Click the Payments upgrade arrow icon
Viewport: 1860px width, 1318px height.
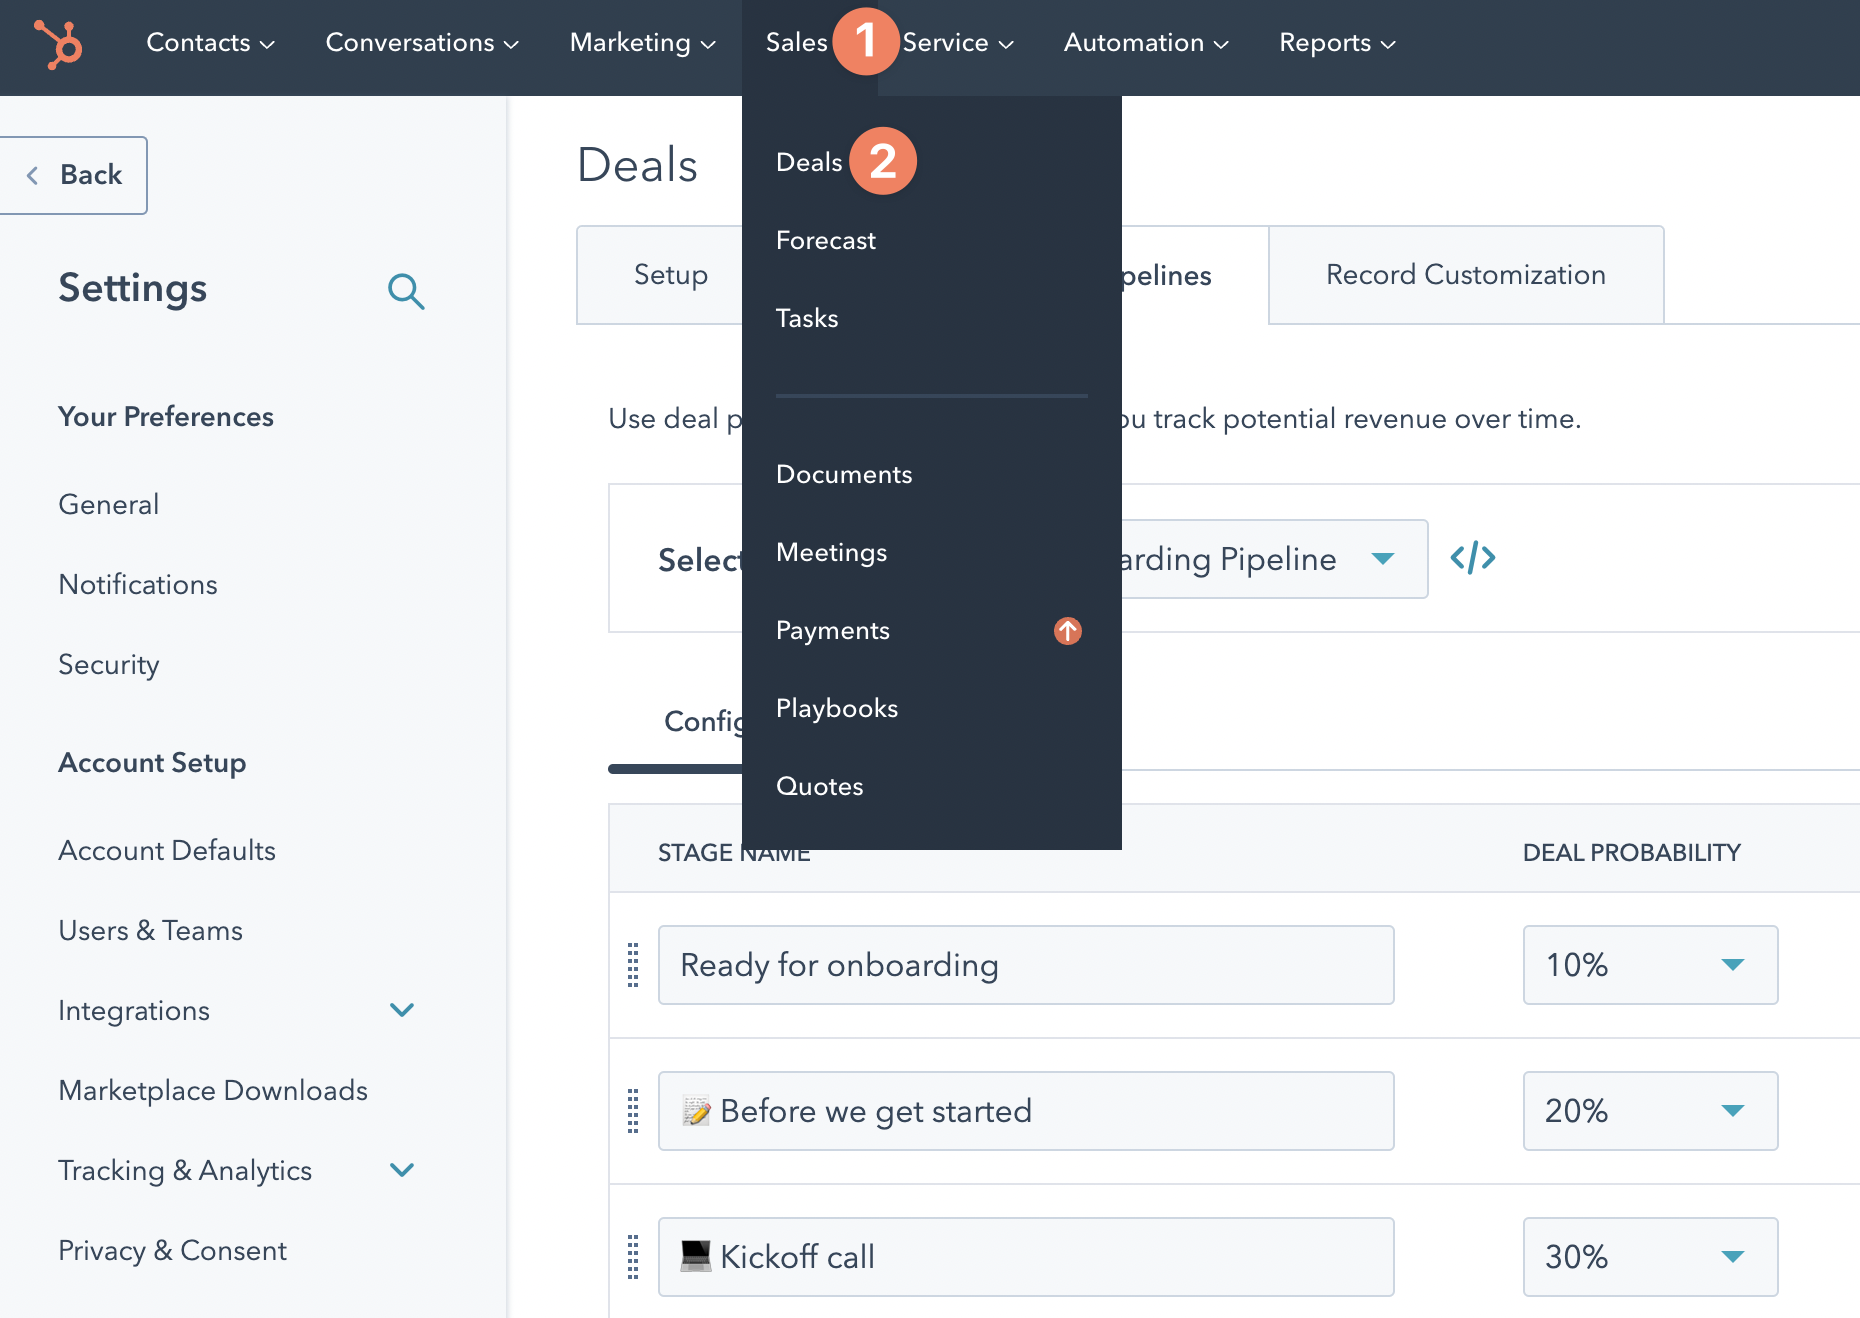[x=1068, y=631]
